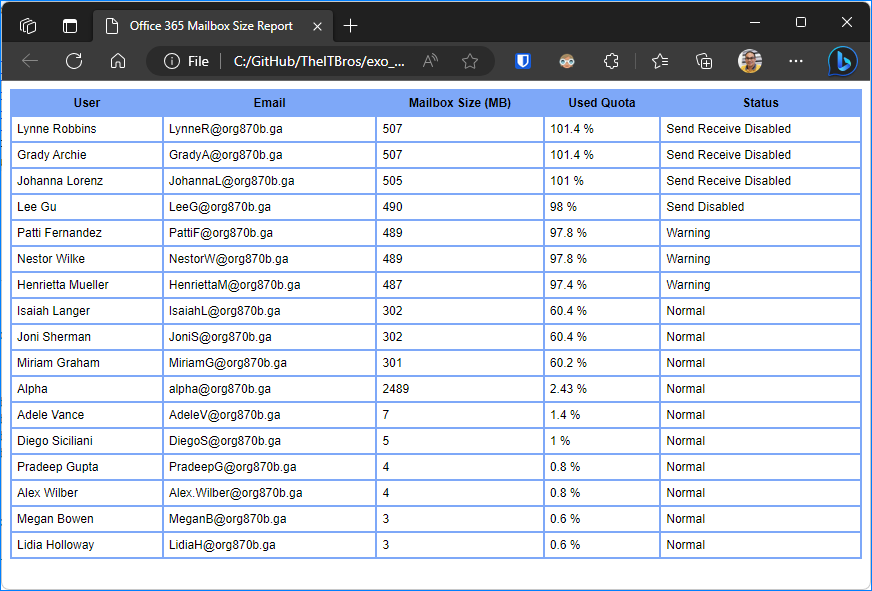
Task: Click the address bar file path
Action: (319, 61)
